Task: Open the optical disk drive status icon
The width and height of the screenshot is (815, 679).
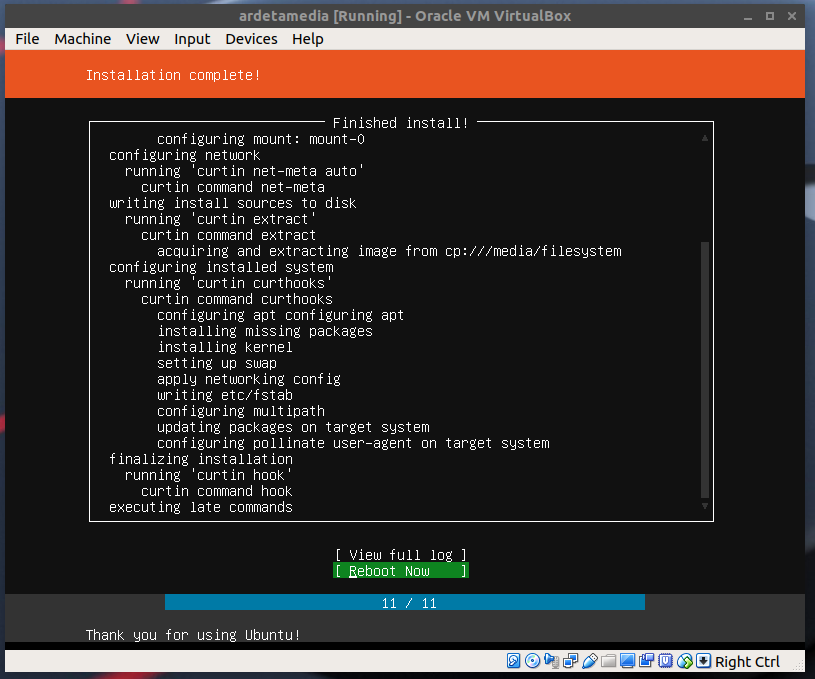Action: click(x=532, y=661)
